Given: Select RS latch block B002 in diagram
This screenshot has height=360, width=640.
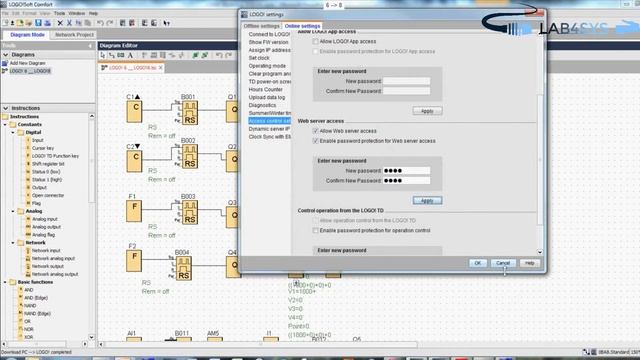Looking at the screenshot, I should [x=190, y=156].
